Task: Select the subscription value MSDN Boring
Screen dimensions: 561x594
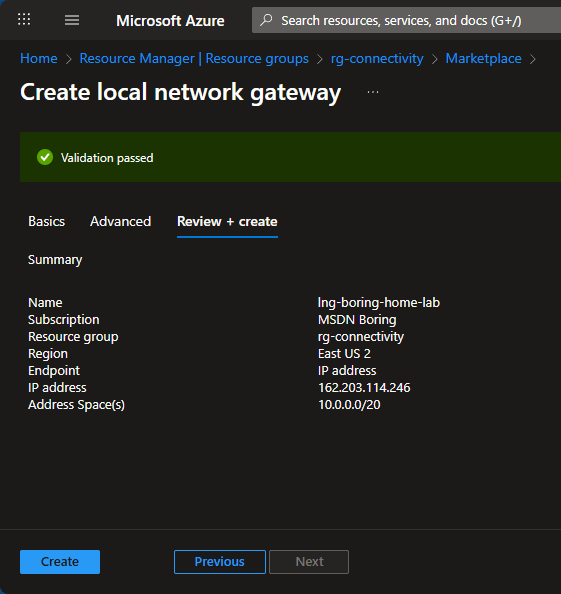Action: [x=357, y=319]
